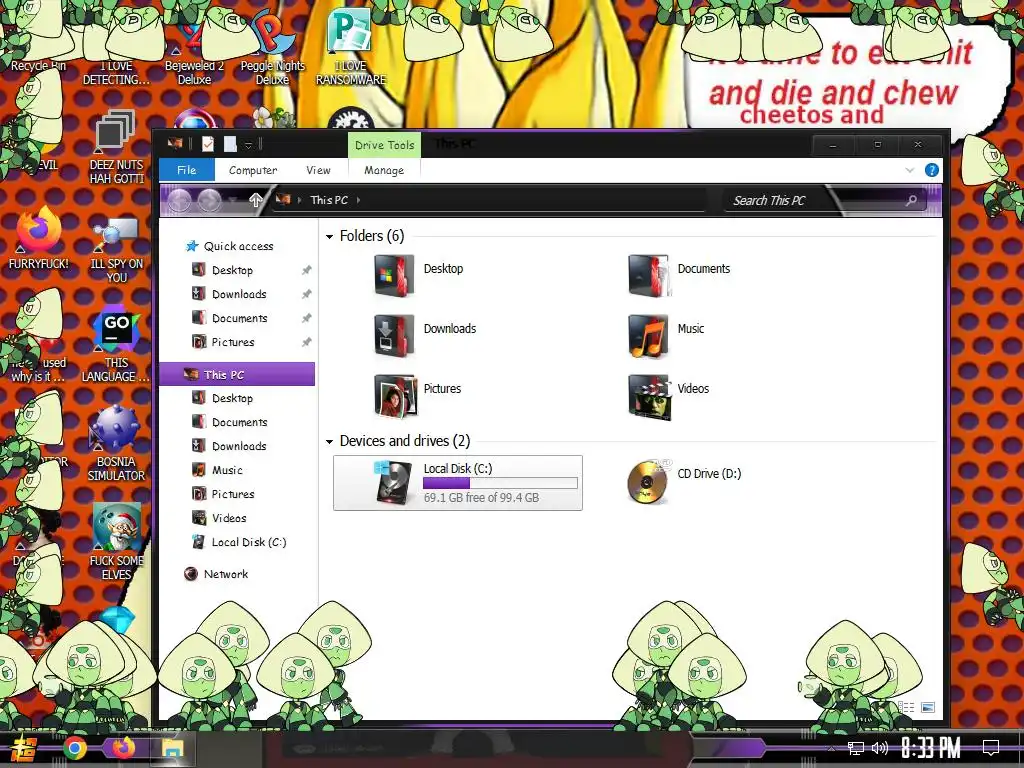
Task: Open the Music folder in Folders section
Action: 666,336
